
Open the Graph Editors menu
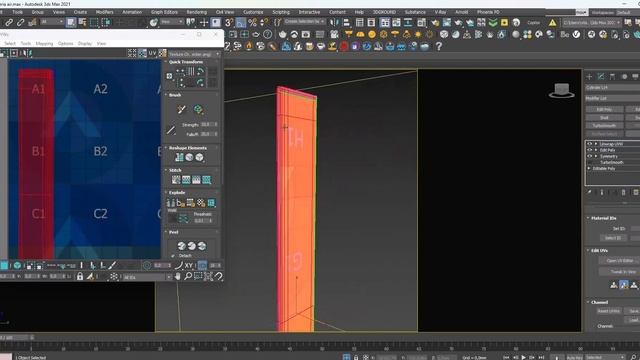(164, 12)
